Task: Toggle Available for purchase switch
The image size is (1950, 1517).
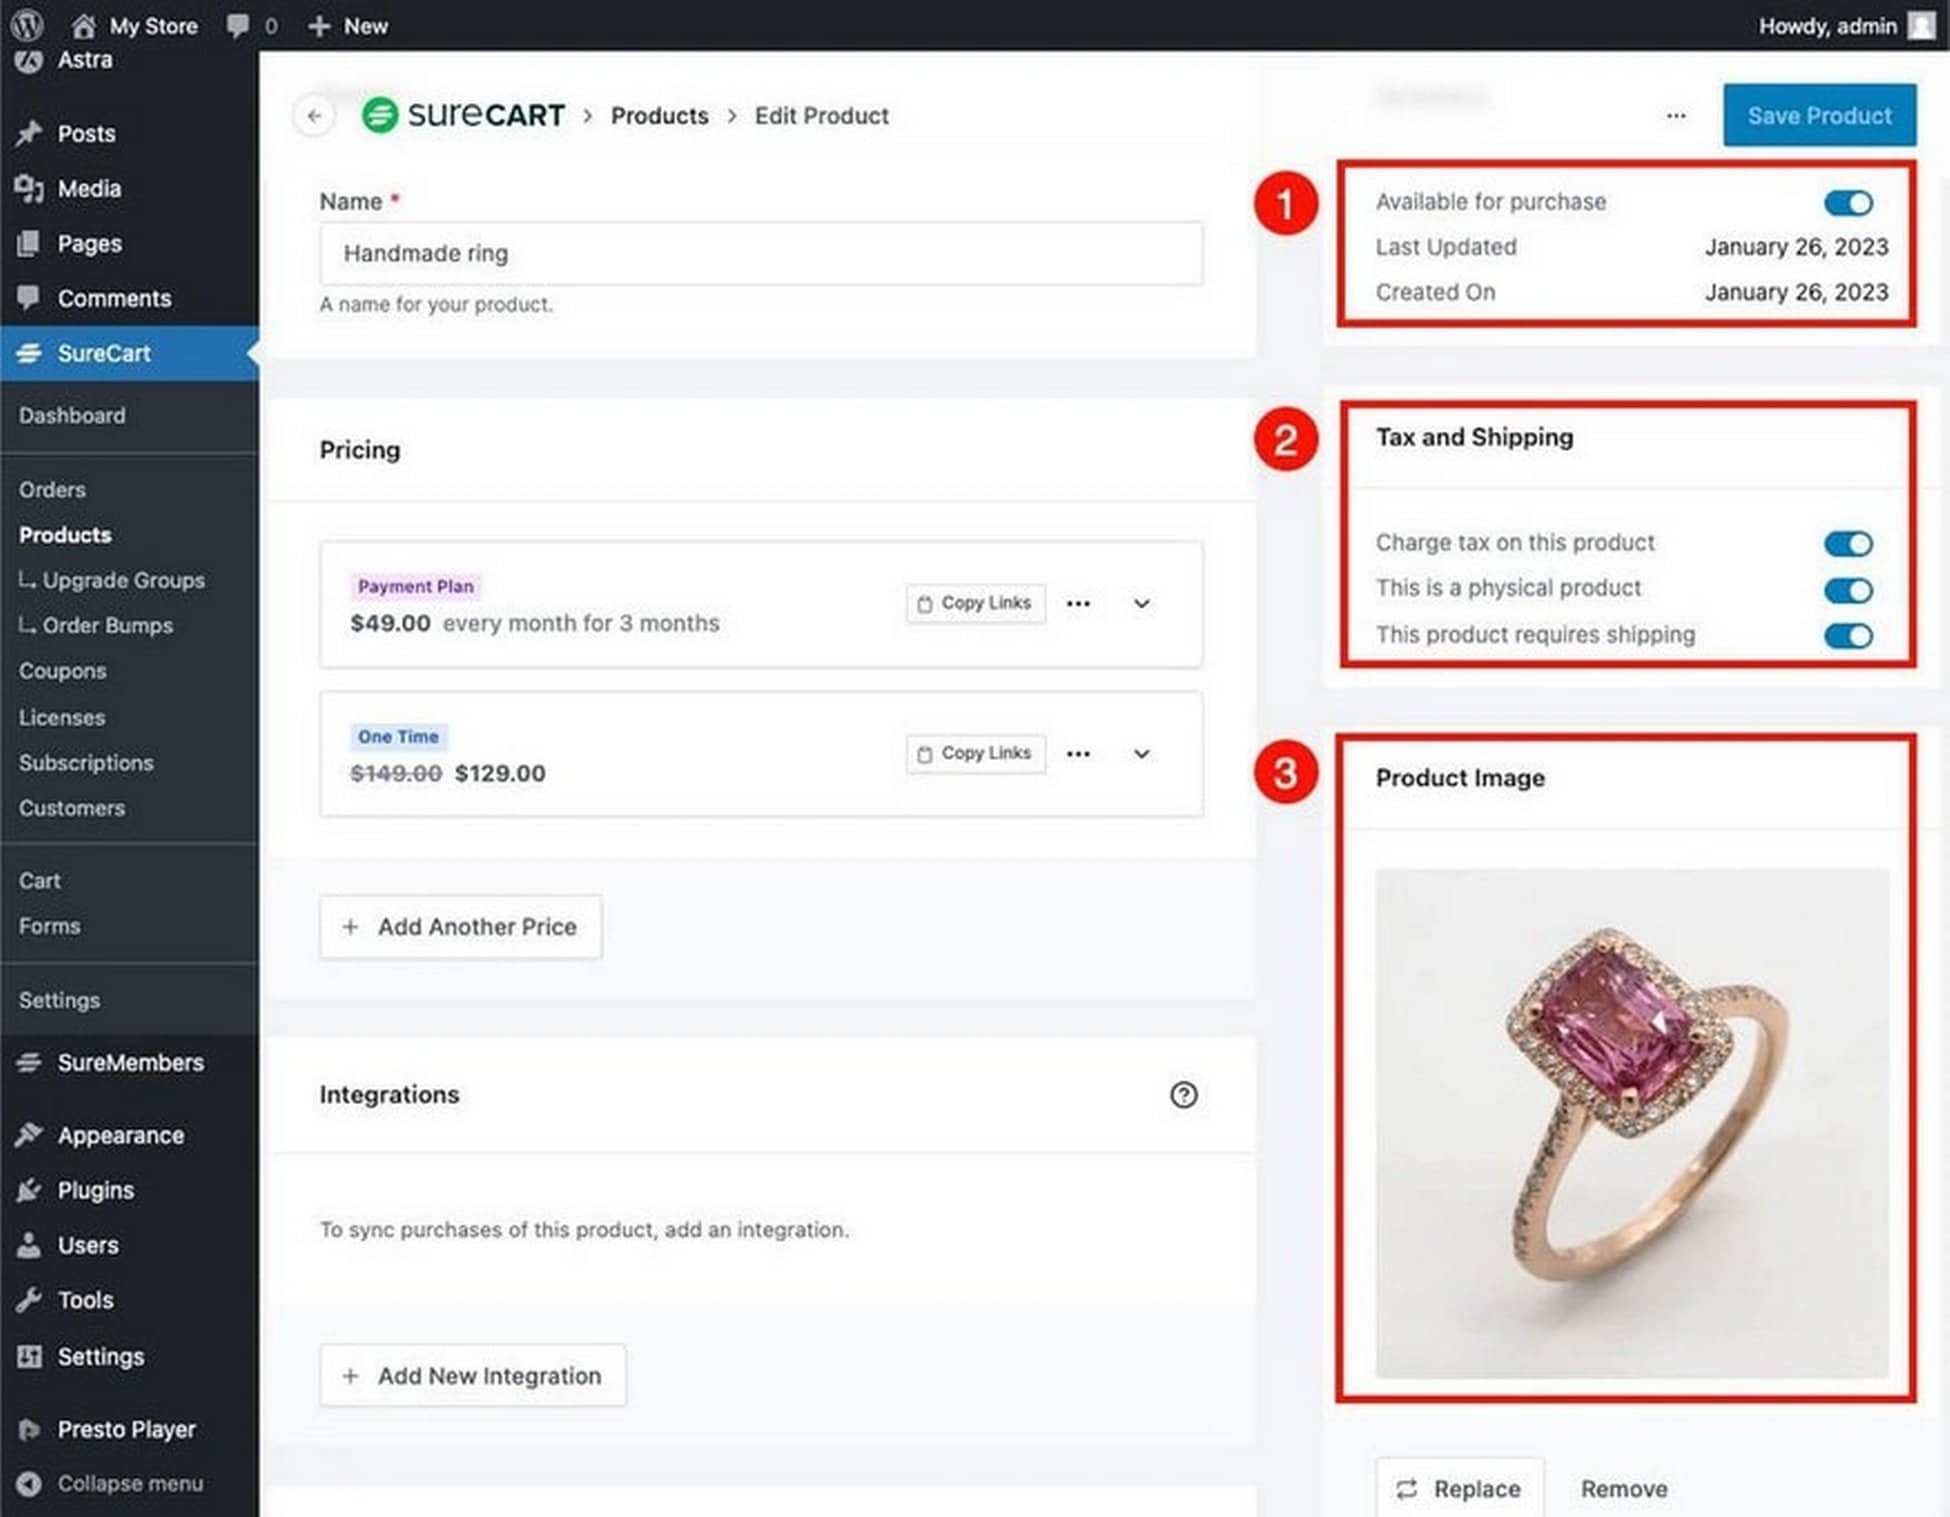Action: pyautogui.click(x=1847, y=203)
